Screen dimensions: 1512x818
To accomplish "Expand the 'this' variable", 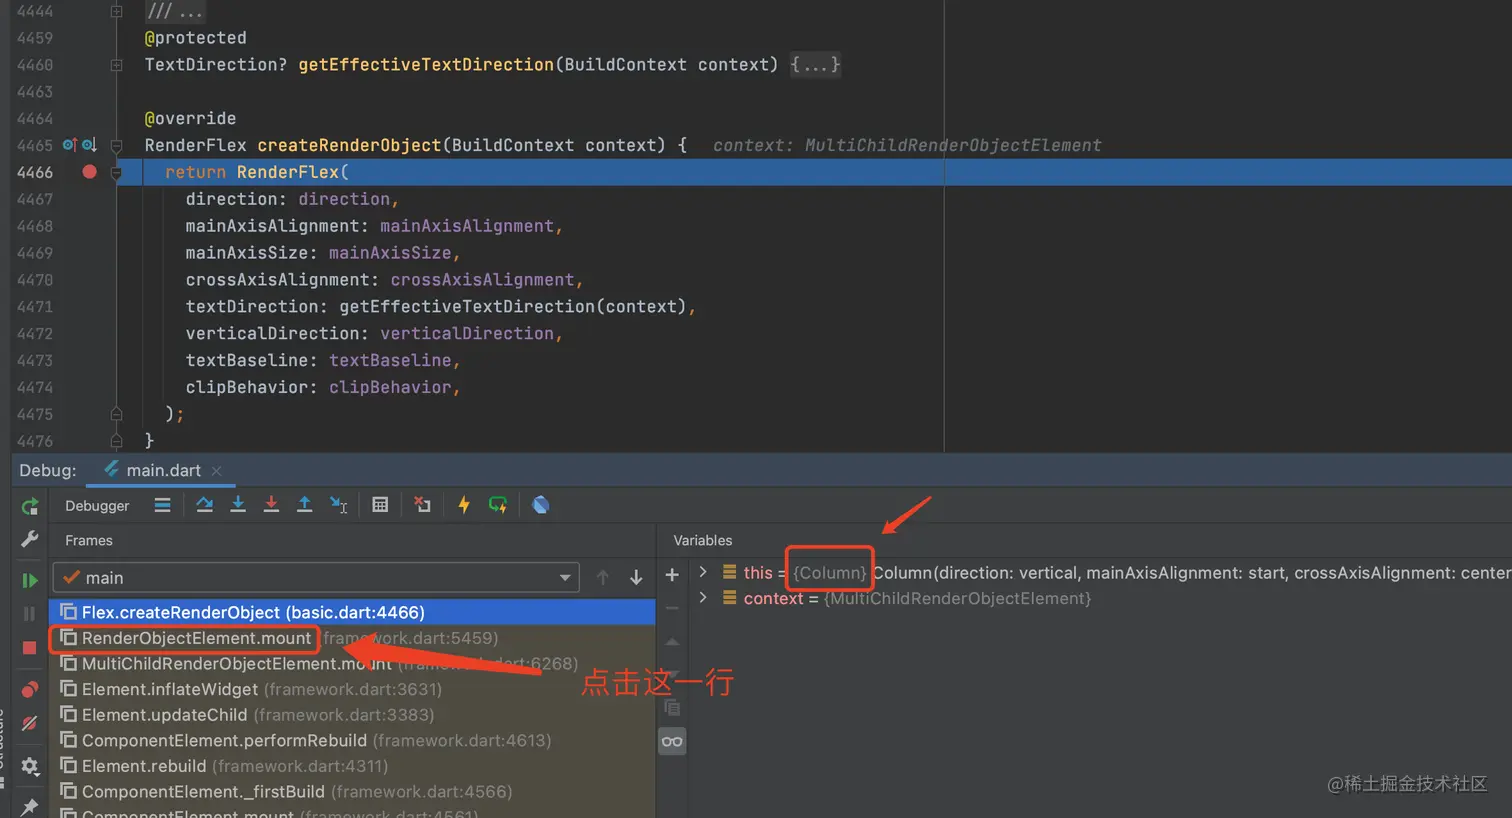I will [703, 572].
